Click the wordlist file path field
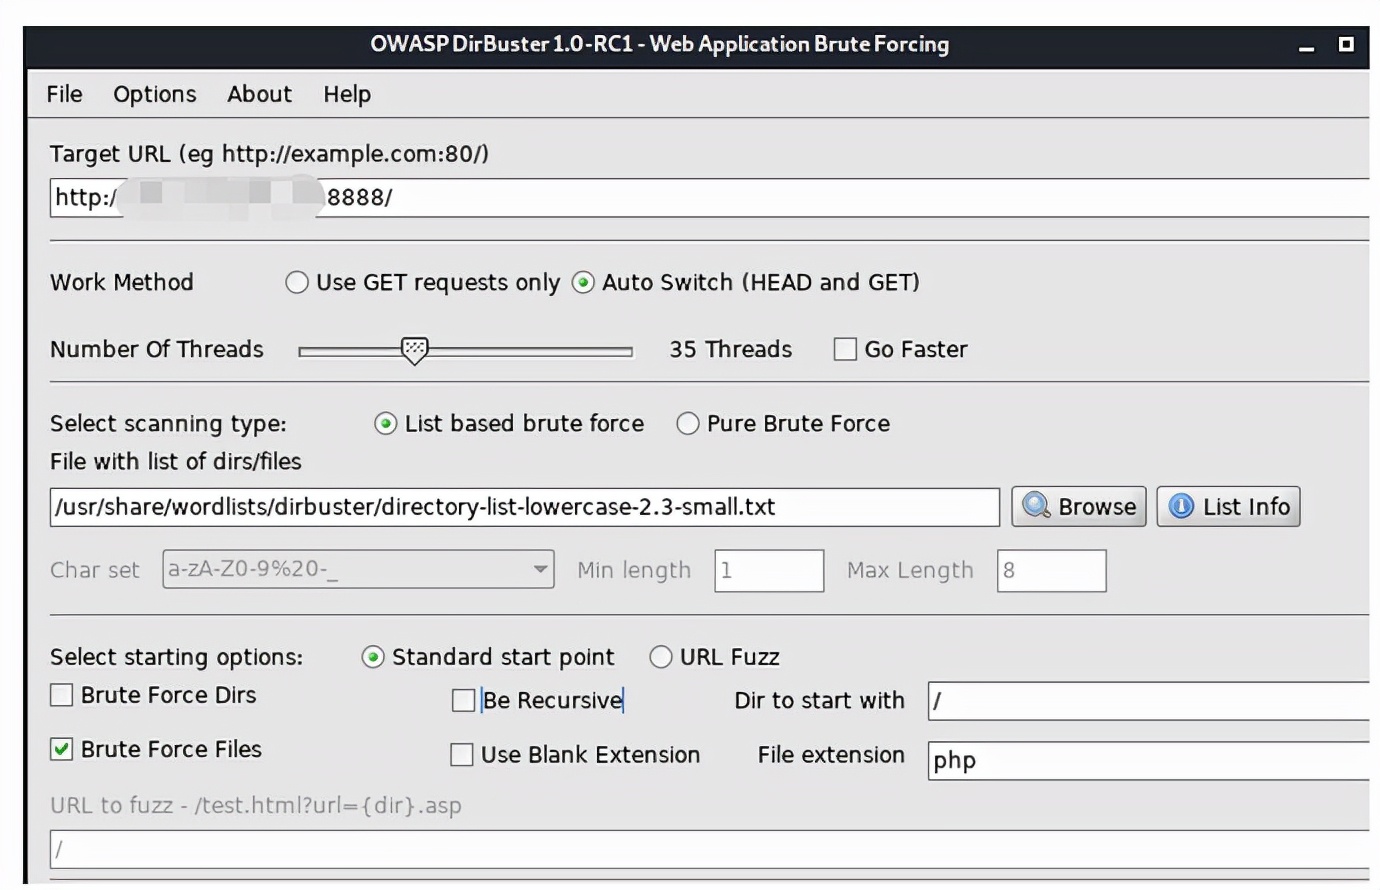 (525, 507)
